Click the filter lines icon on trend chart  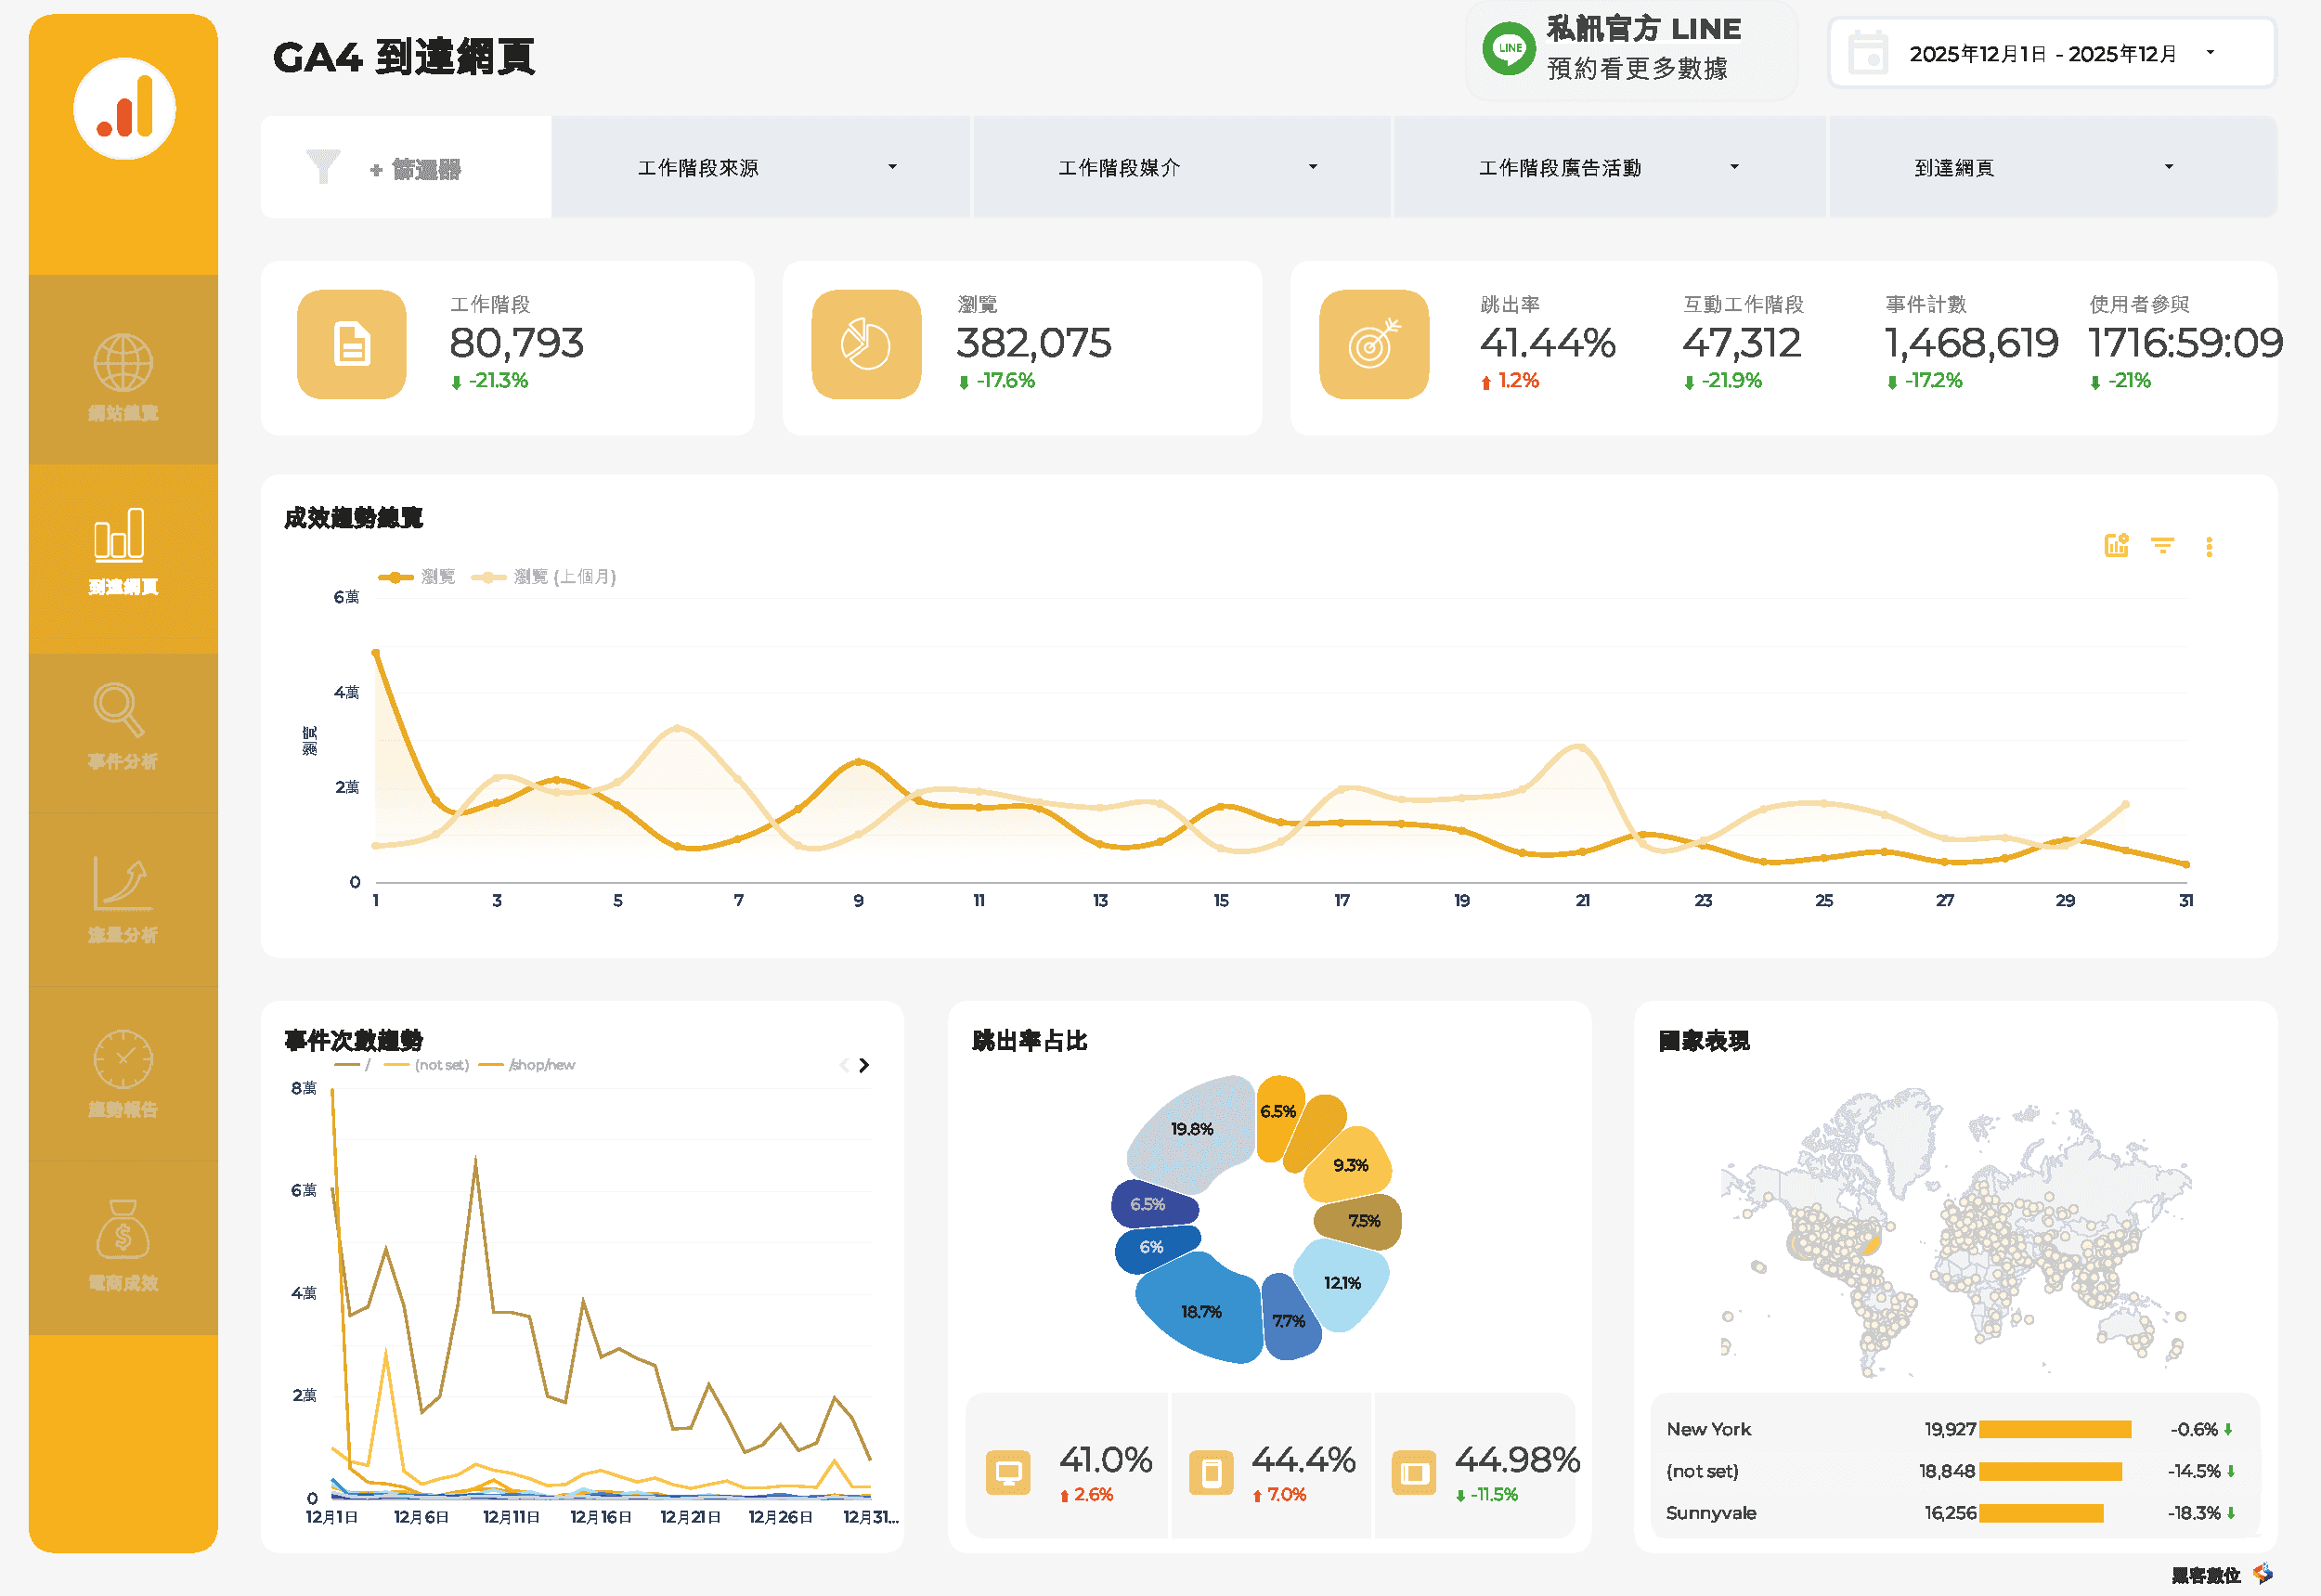[x=2162, y=545]
